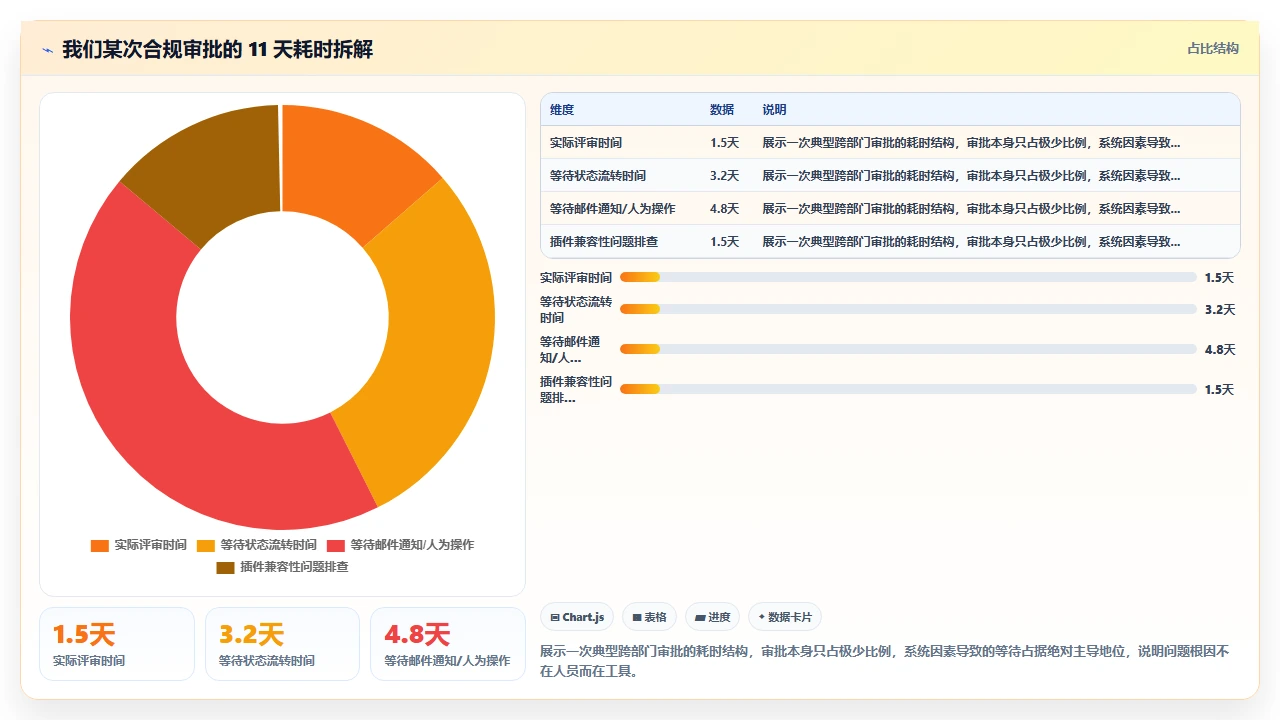Select the 数据卡片 tag
Screen dimensions: 1280x720
(x=785, y=617)
